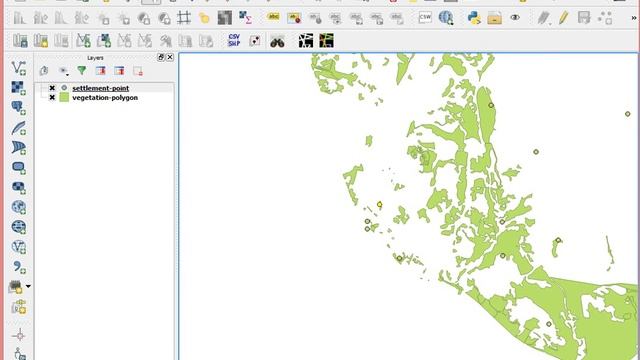Click the yellow selected settlement point on map
640x360 pixels.
tap(380, 204)
